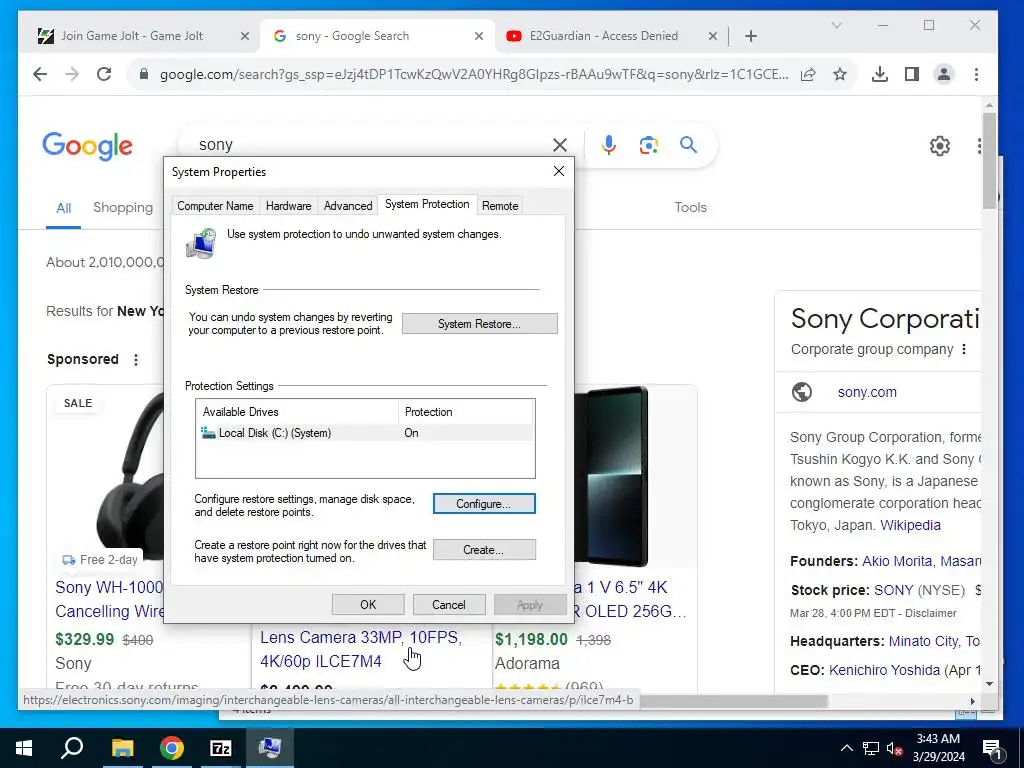
Task: Click Chrome back arrow button
Action: point(40,74)
